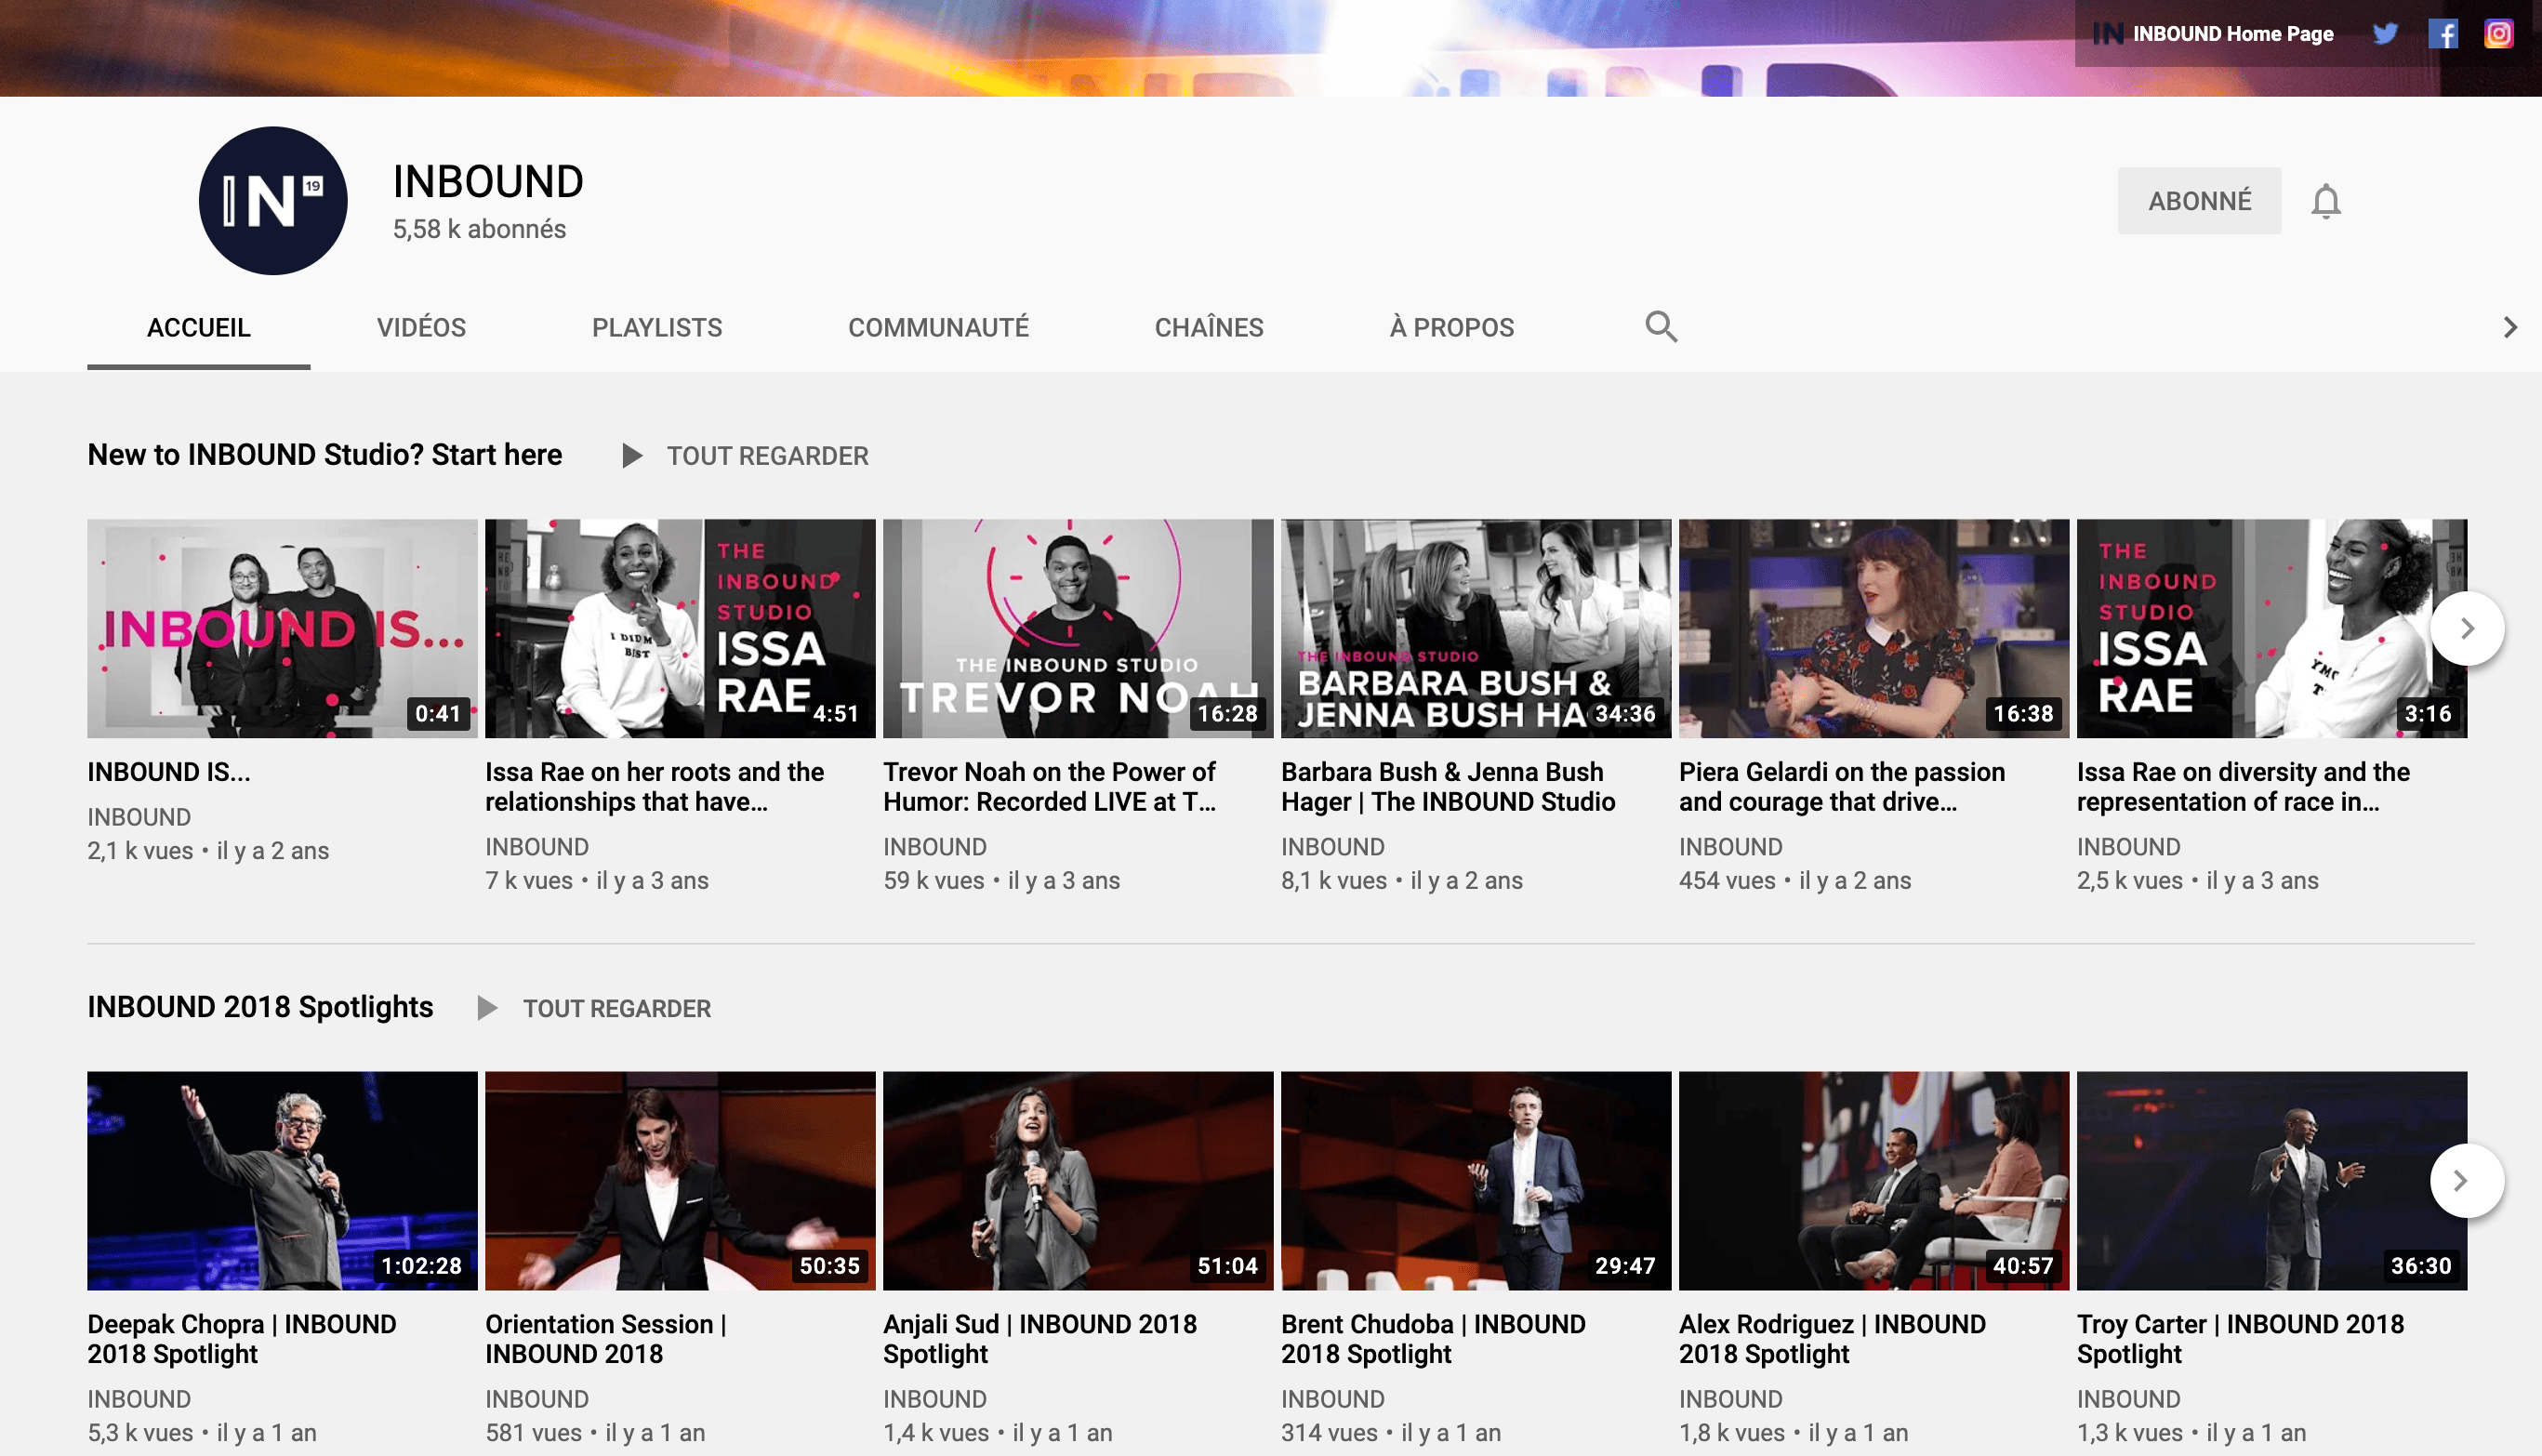The height and width of the screenshot is (1456, 2542).
Task: Click 'Issa Rae on her roots' title
Action: [x=655, y=787]
